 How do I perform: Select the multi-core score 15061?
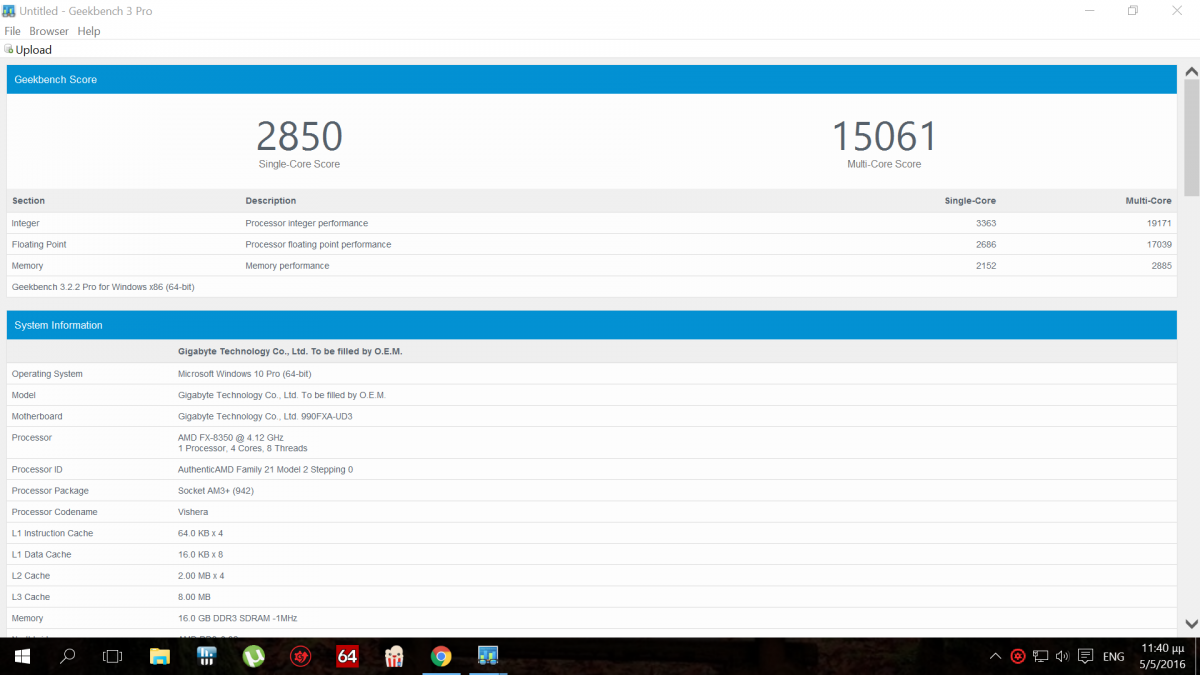[884, 136]
